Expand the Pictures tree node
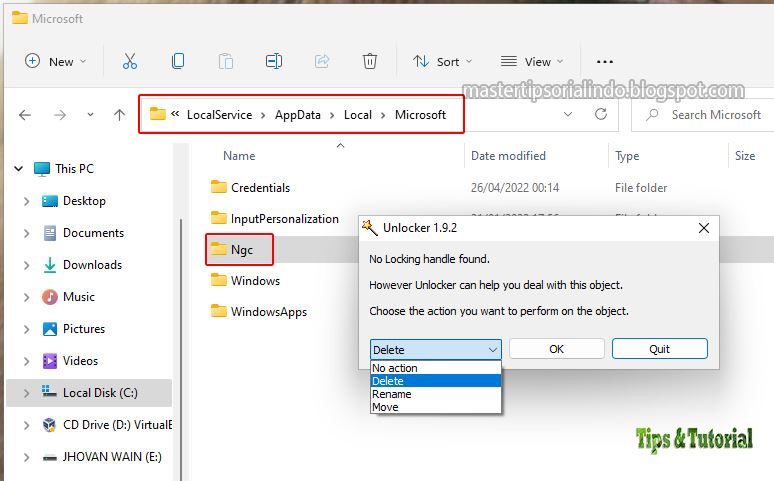Image resolution: width=774 pixels, height=481 pixels. pyautogui.click(x=27, y=329)
